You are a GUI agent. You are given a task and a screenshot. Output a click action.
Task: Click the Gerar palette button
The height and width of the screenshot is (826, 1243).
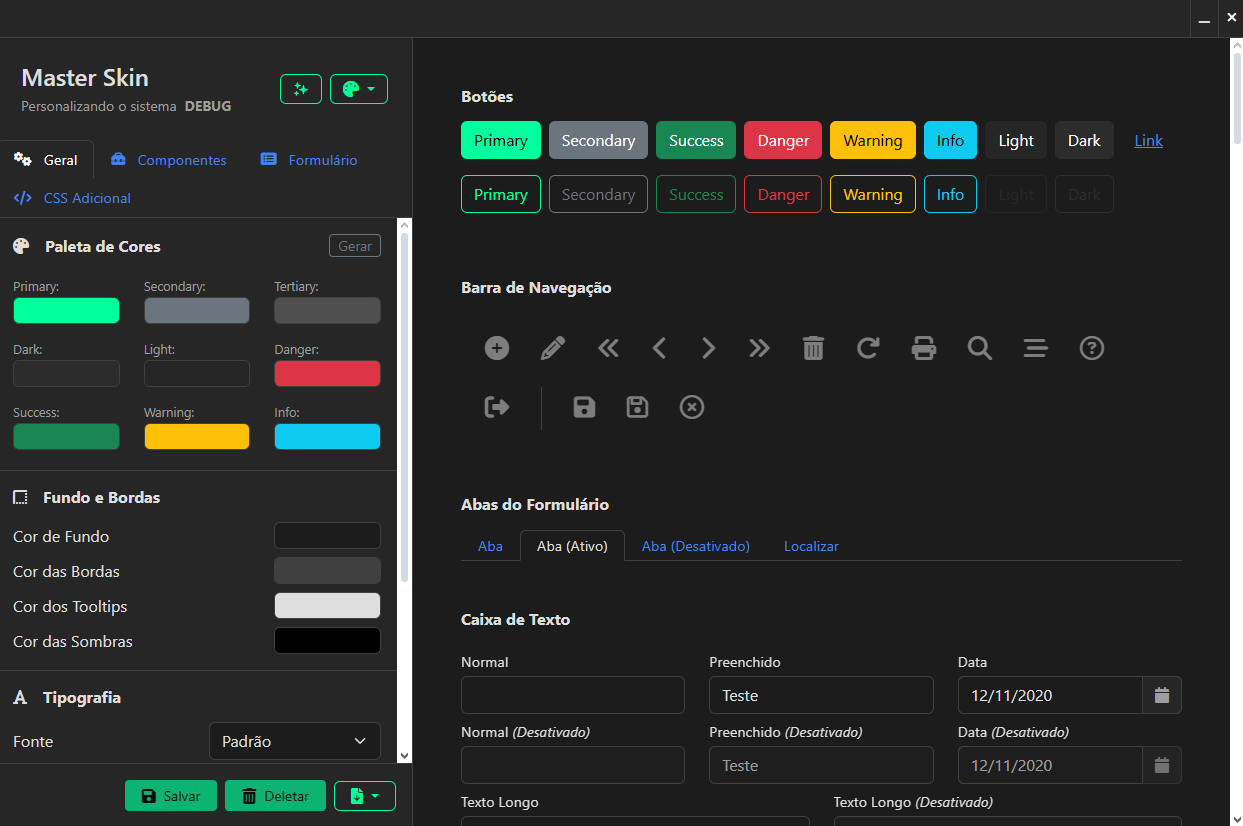coord(355,246)
